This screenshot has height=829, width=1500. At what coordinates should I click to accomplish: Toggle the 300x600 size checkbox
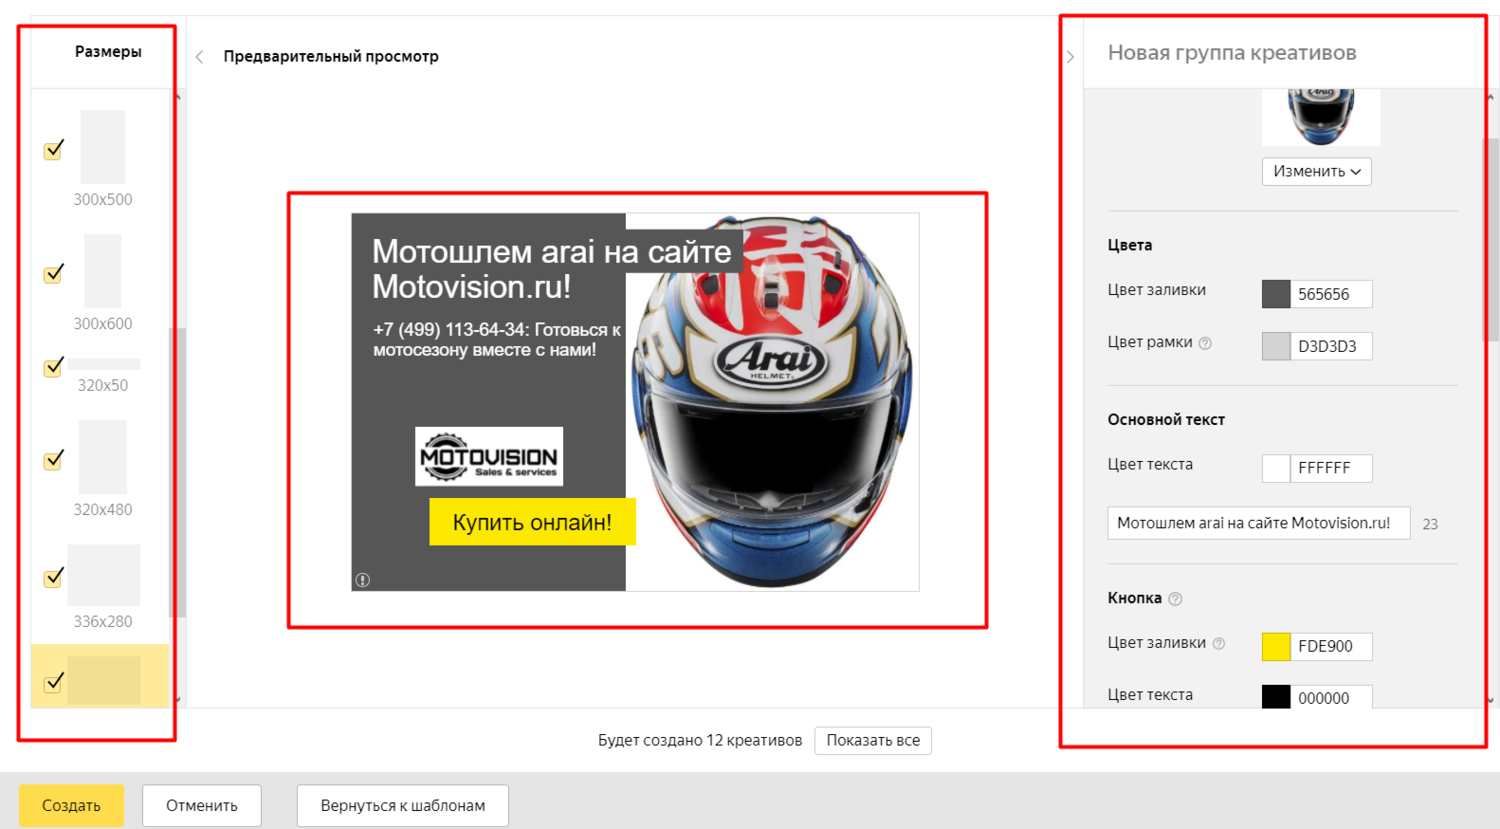click(54, 274)
